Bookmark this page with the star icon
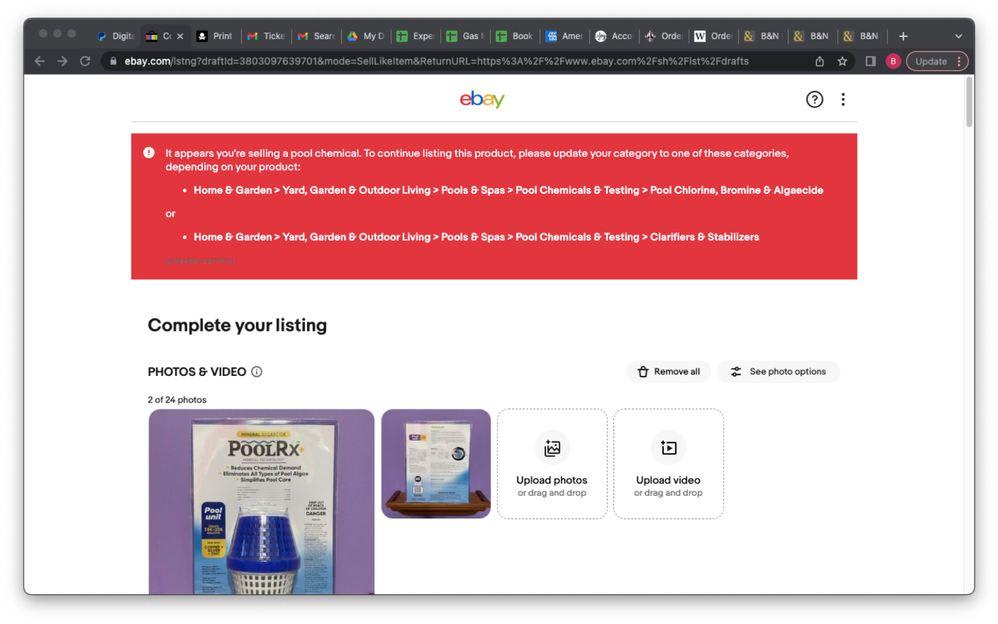The image size is (998, 624). click(842, 61)
